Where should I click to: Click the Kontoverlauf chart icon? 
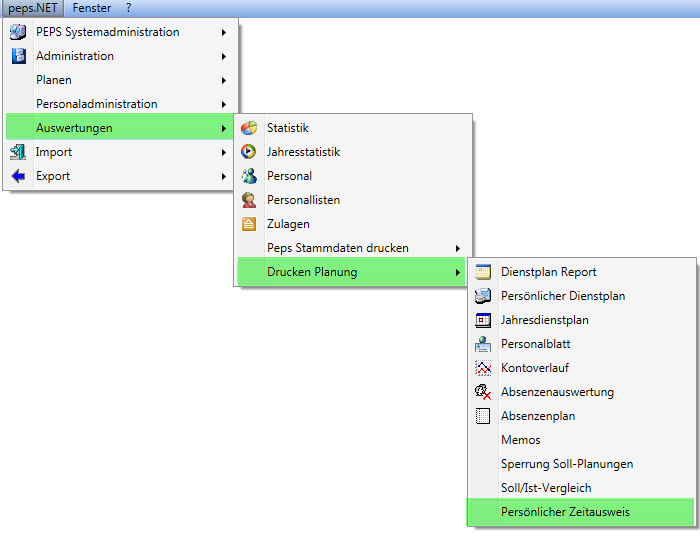(483, 368)
